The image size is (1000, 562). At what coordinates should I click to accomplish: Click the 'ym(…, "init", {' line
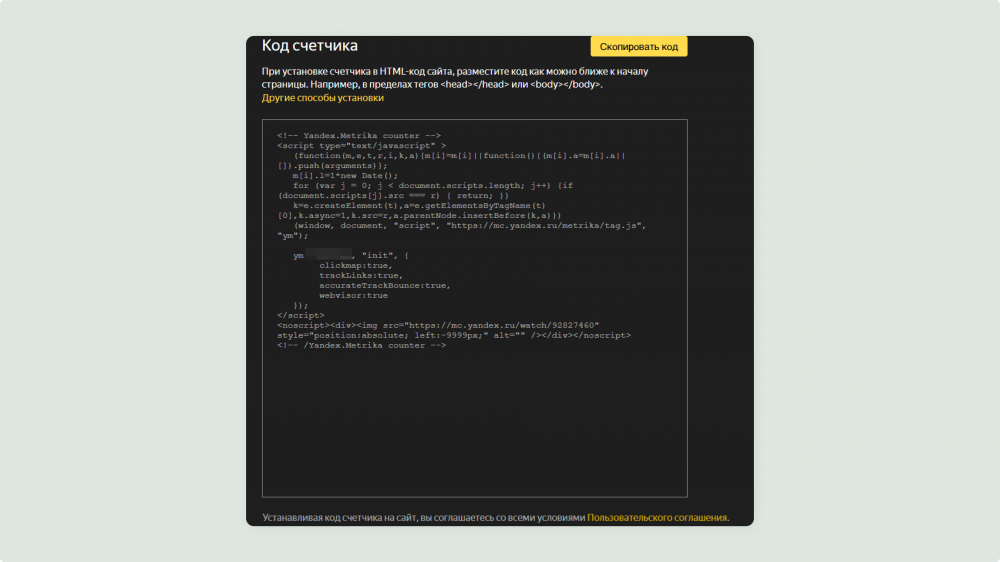[351, 255]
